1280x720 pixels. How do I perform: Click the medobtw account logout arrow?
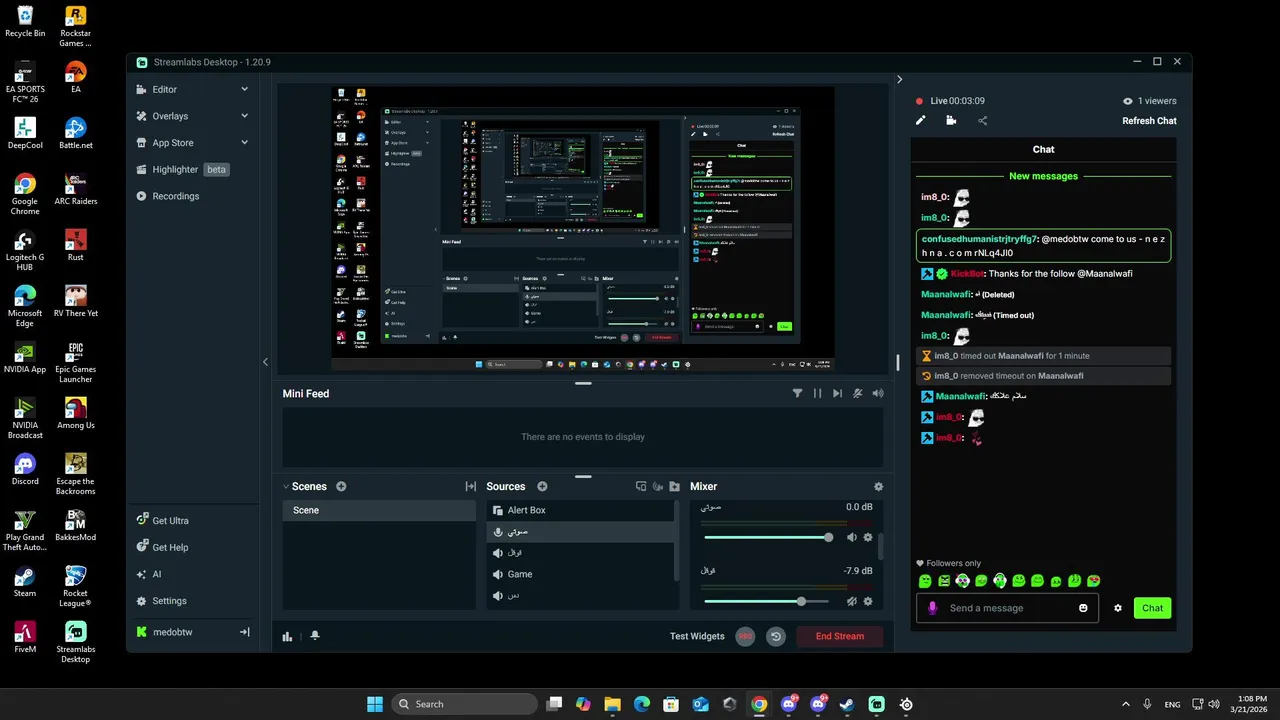(244, 632)
